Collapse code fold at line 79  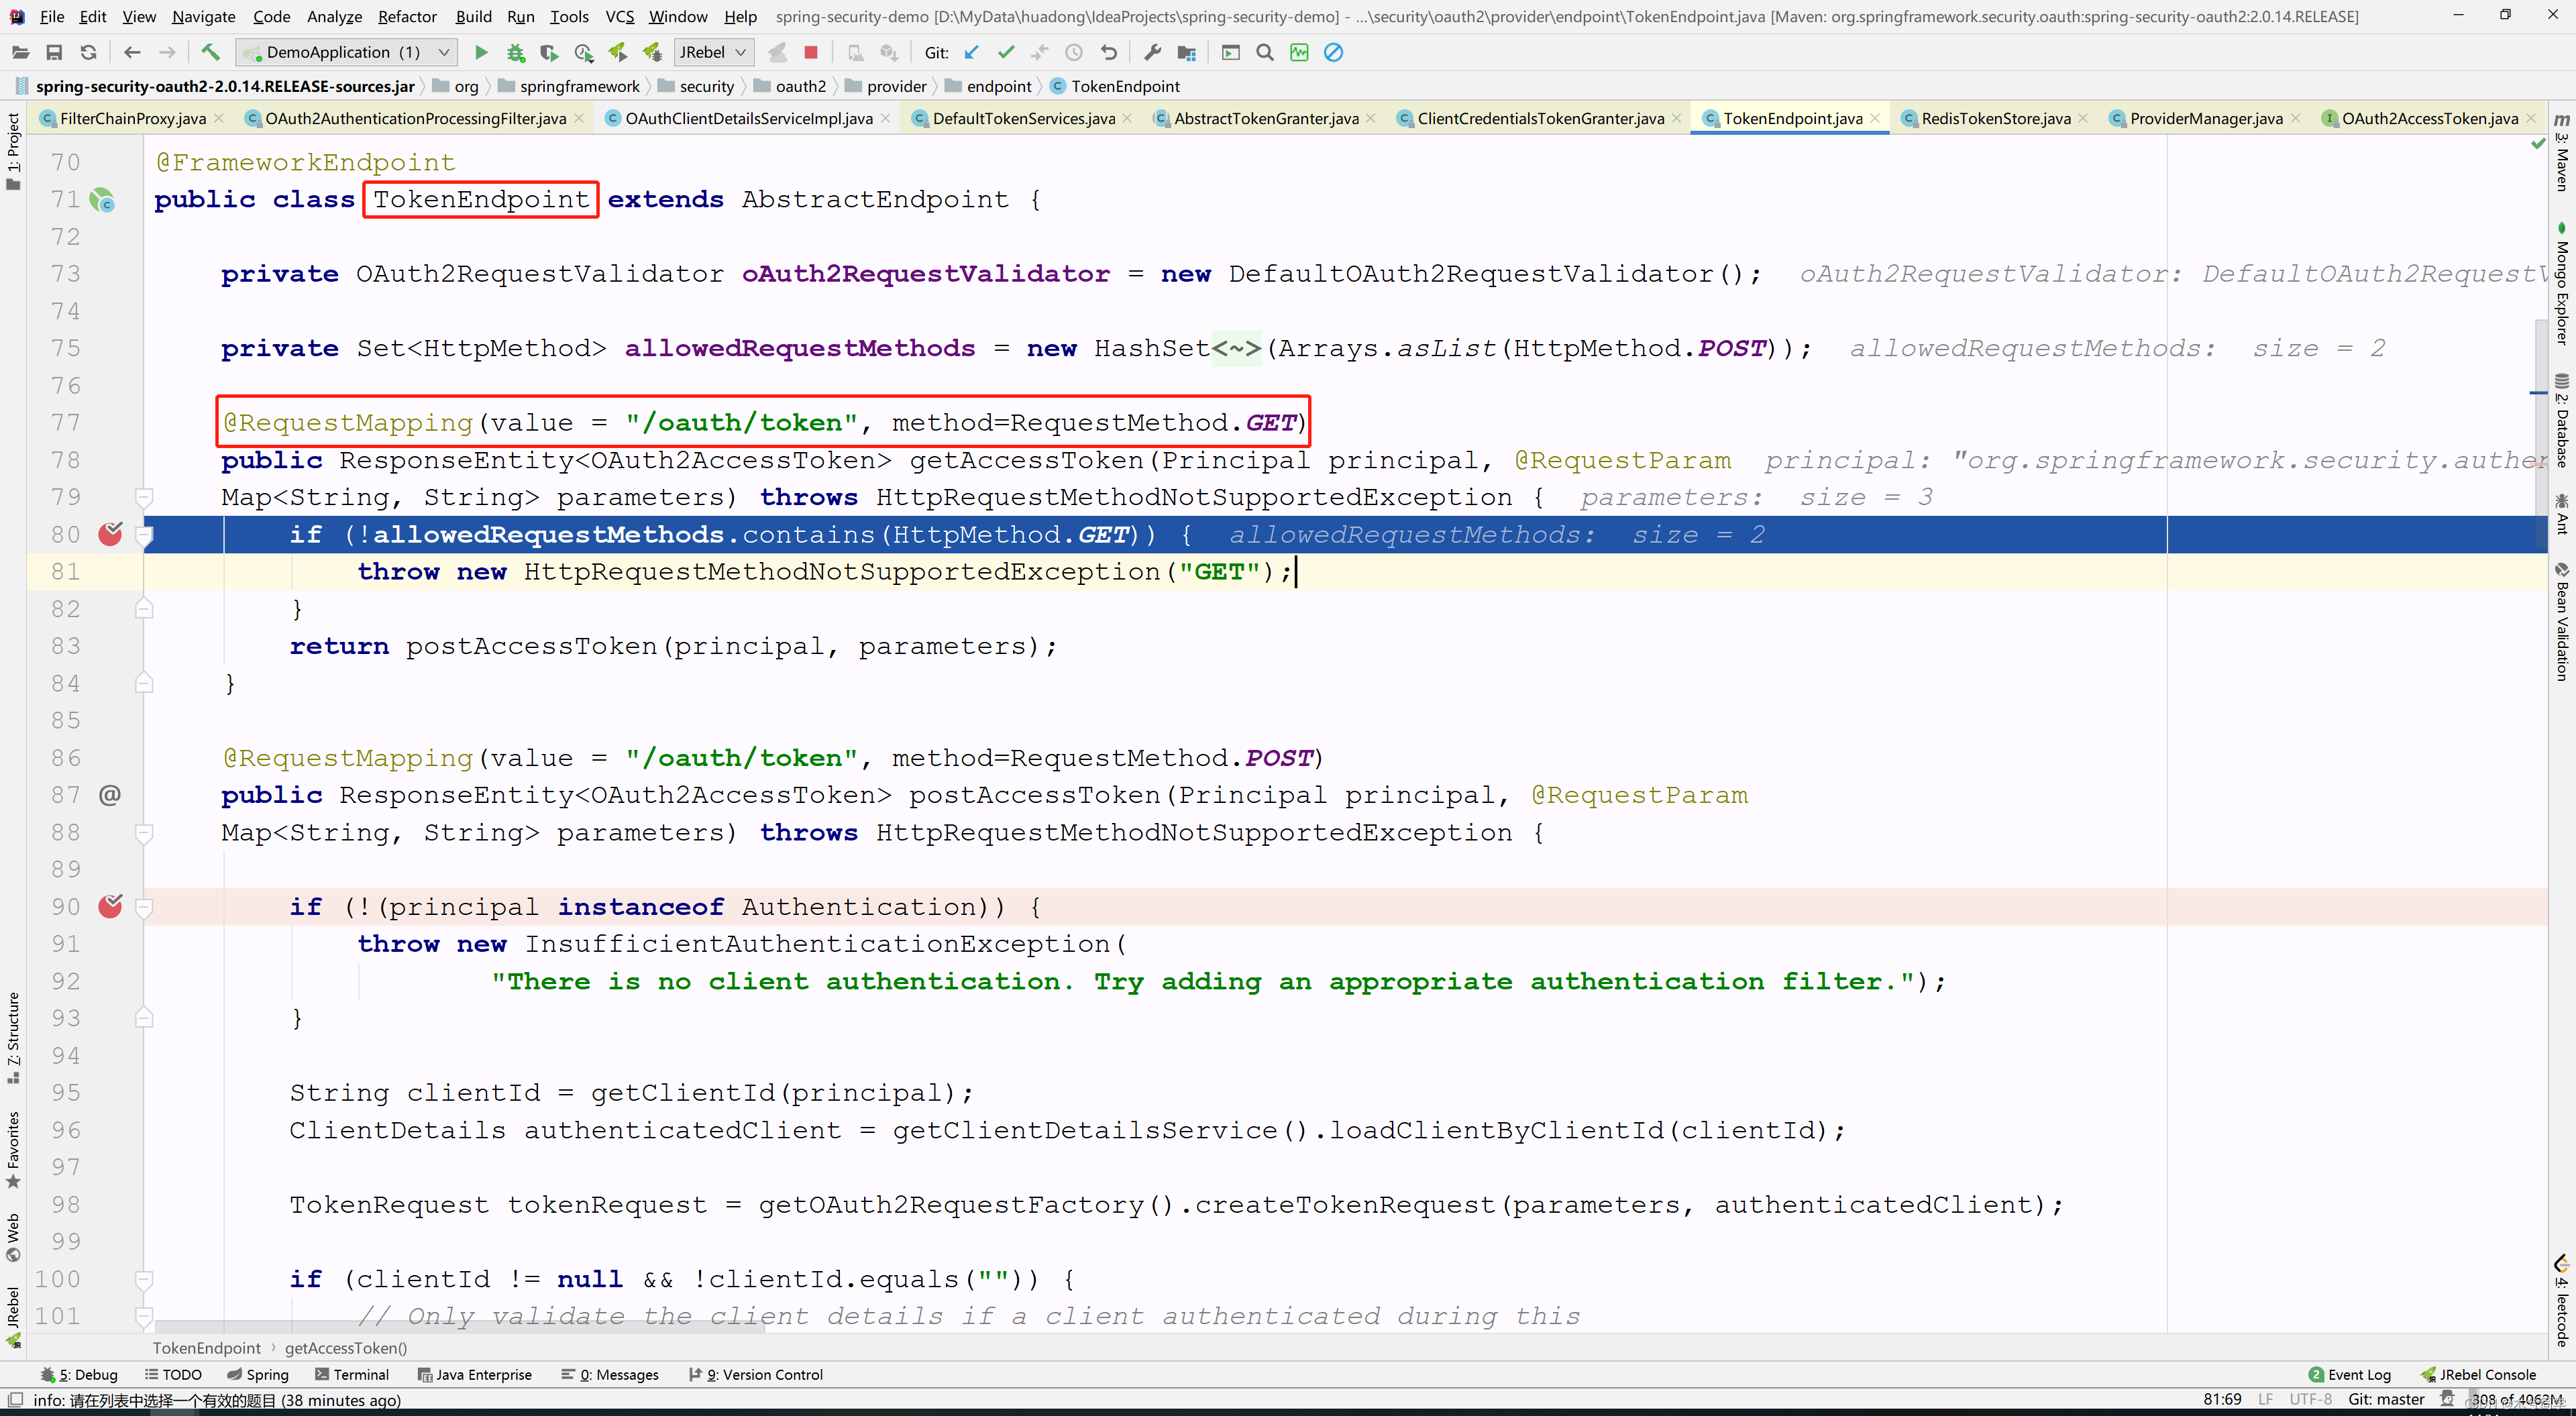click(144, 497)
